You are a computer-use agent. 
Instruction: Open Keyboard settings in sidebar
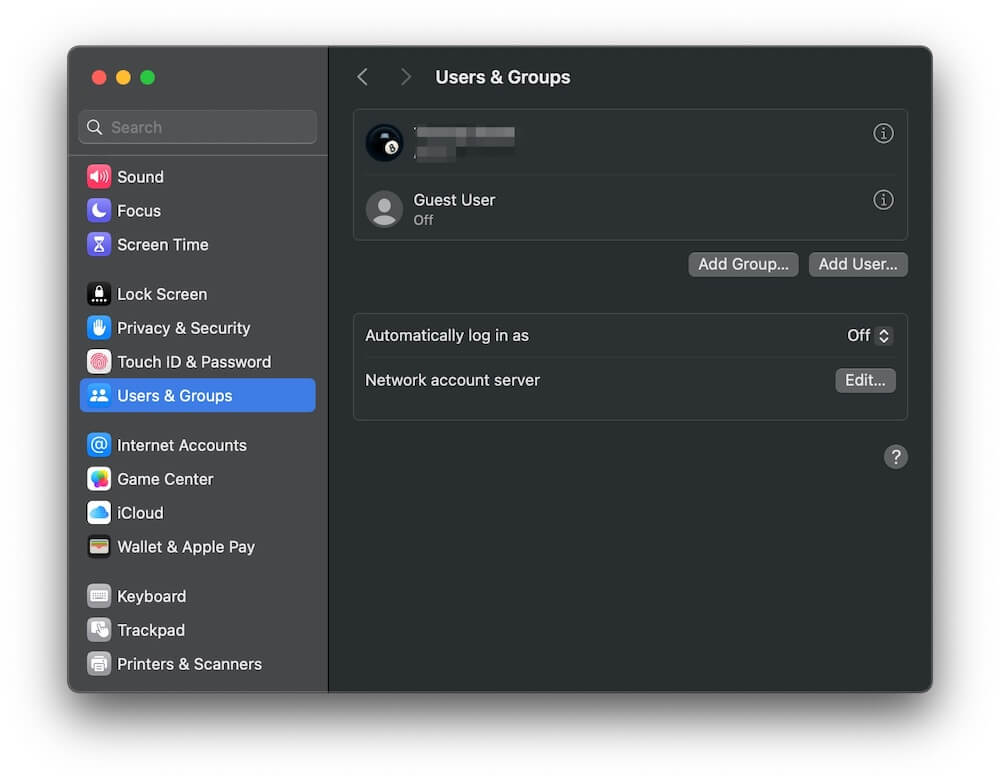pos(197,596)
